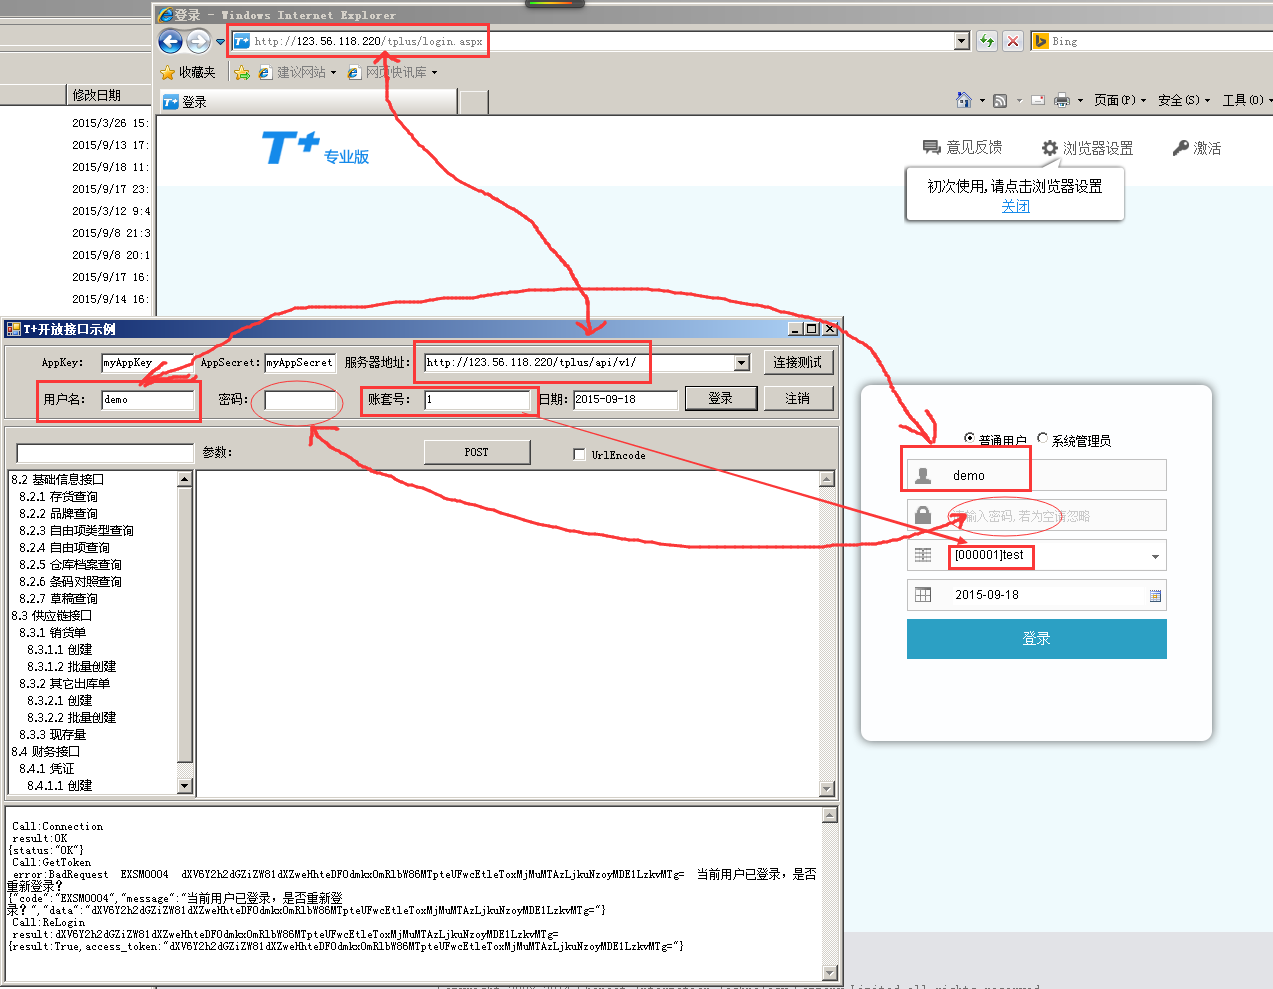This screenshot has height=989, width=1273.
Task: Click the 密码 field in the API window
Action: (300, 400)
